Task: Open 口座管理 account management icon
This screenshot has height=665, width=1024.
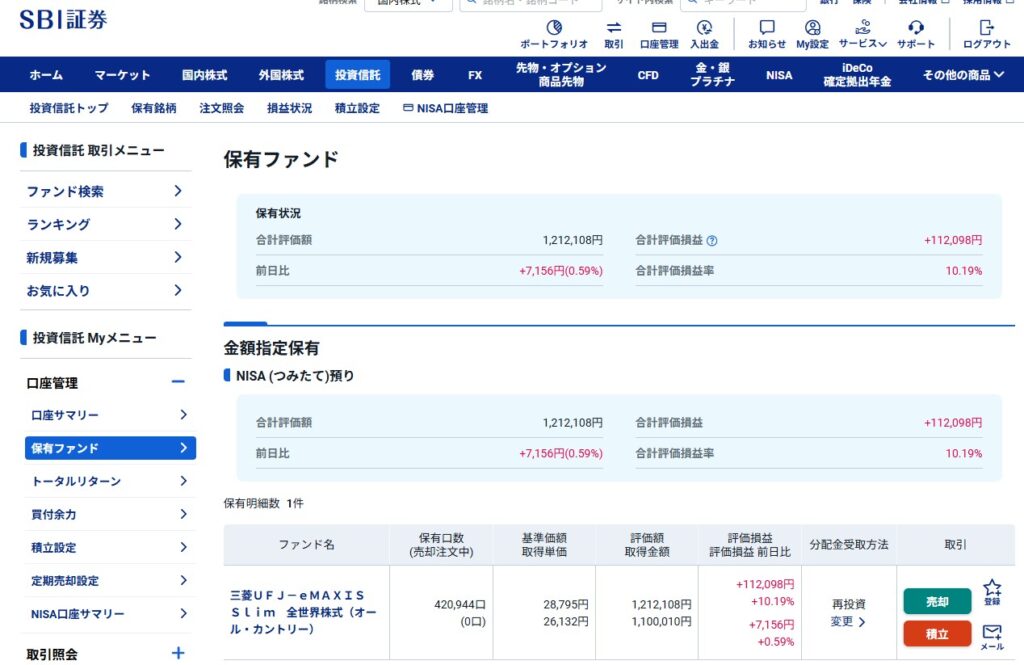Action: 659,28
